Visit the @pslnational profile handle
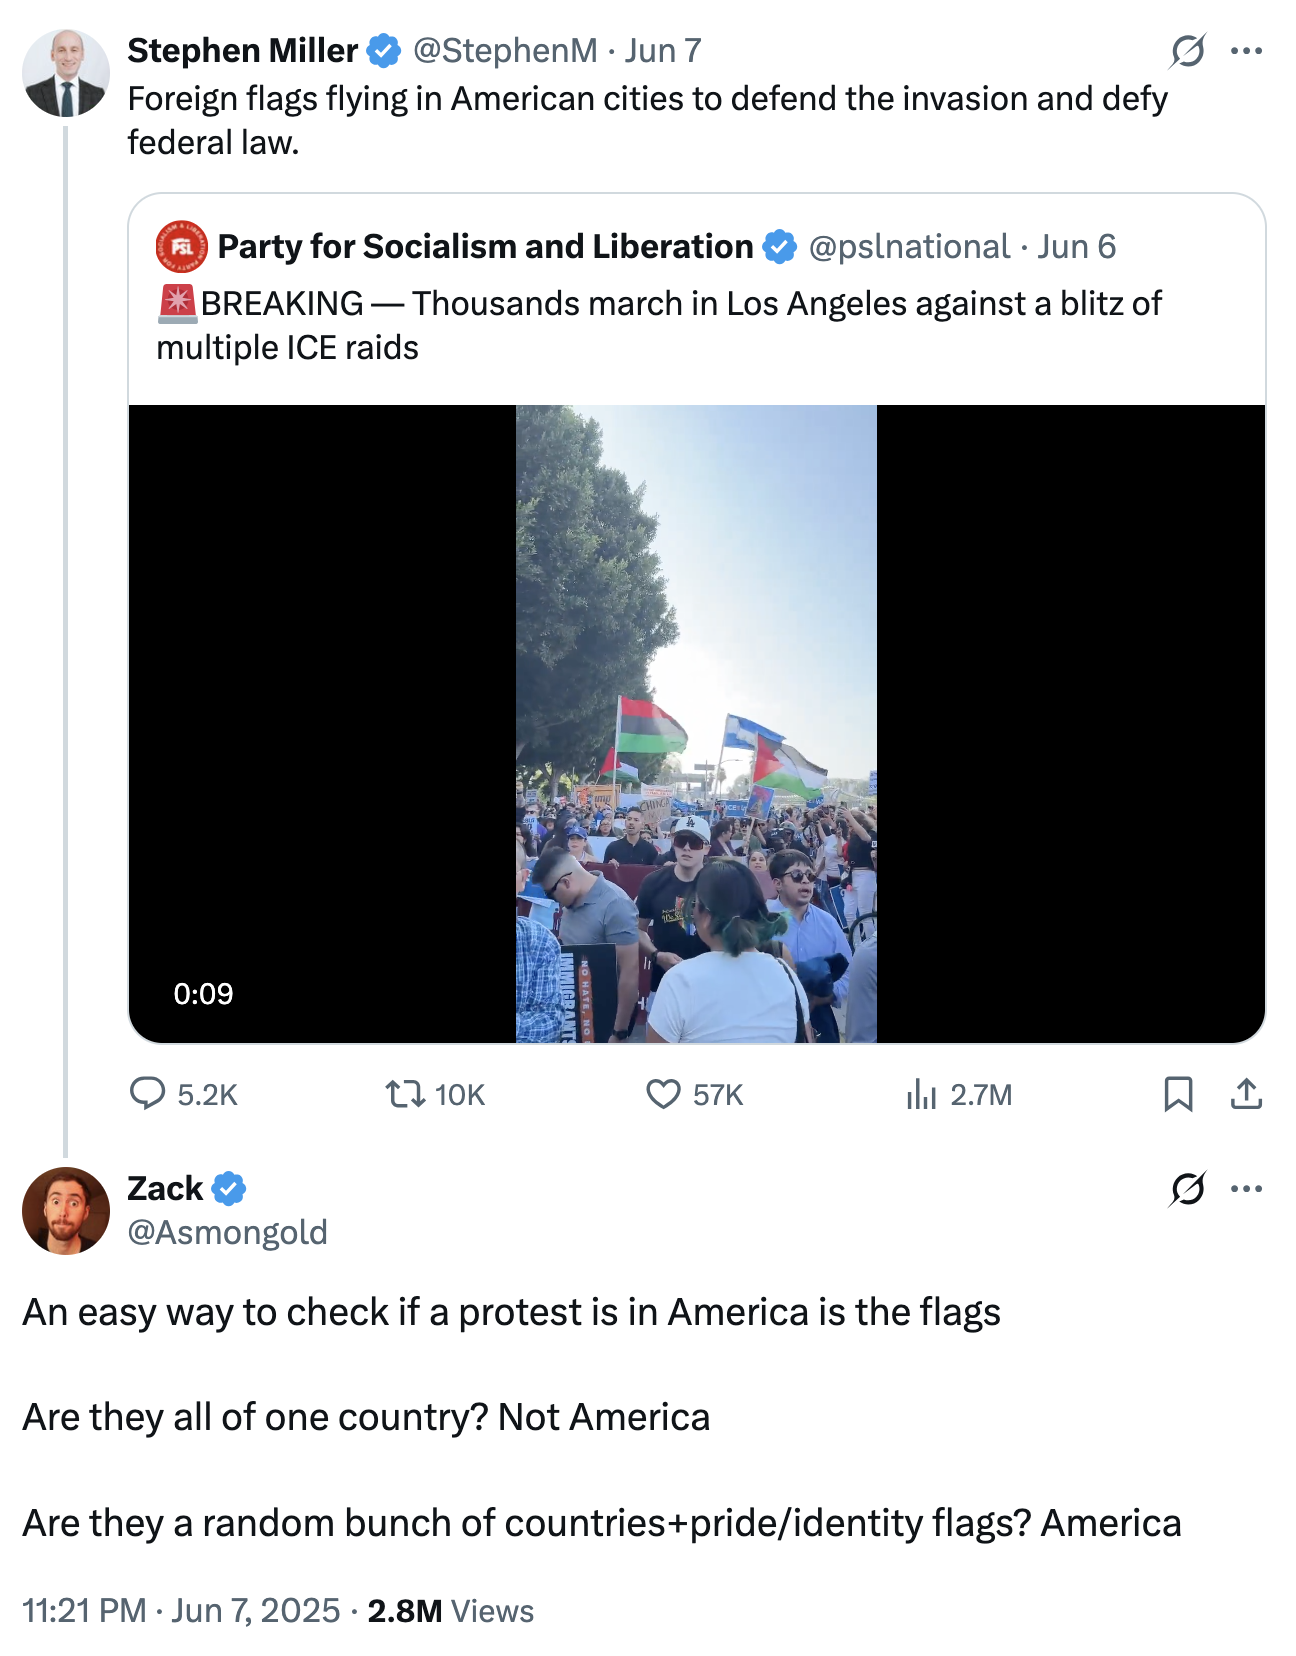Screen dimensions: 1296x1656 point(910,247)
